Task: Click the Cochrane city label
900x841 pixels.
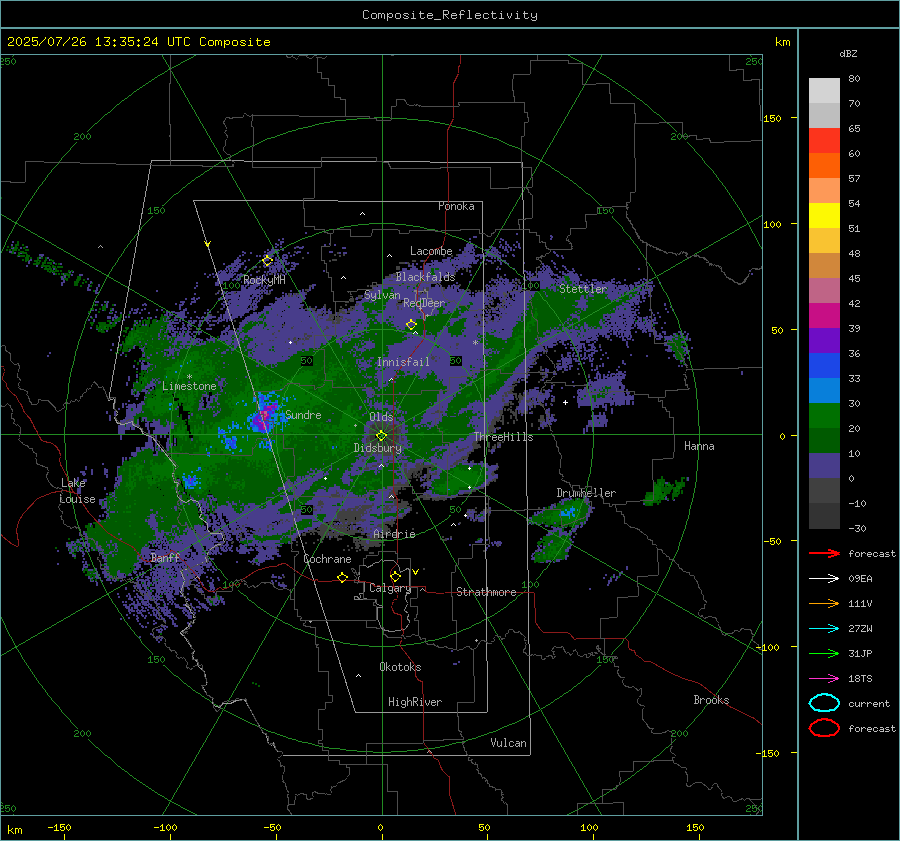Action: 327,559
